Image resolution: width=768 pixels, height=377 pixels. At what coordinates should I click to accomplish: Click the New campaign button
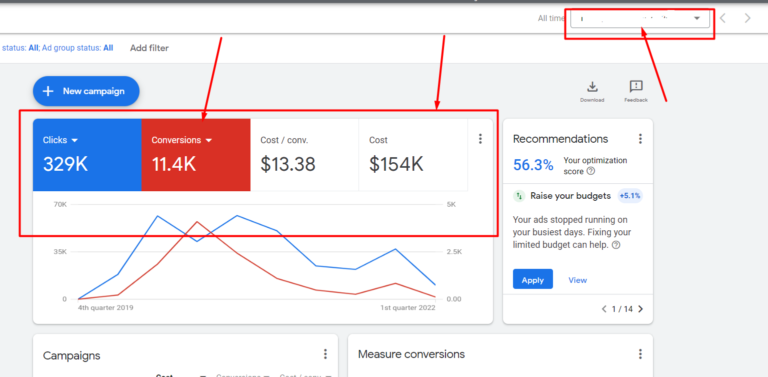pos(86,91)
